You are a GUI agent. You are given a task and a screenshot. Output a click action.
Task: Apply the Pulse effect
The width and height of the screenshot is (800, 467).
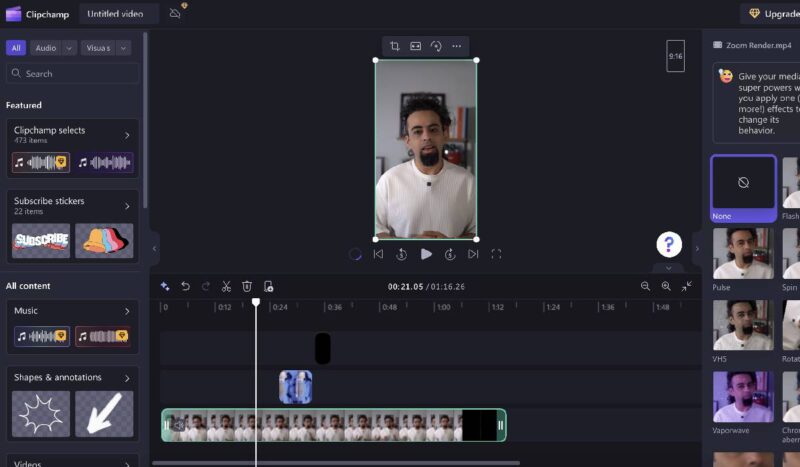[x=743, y=254]
